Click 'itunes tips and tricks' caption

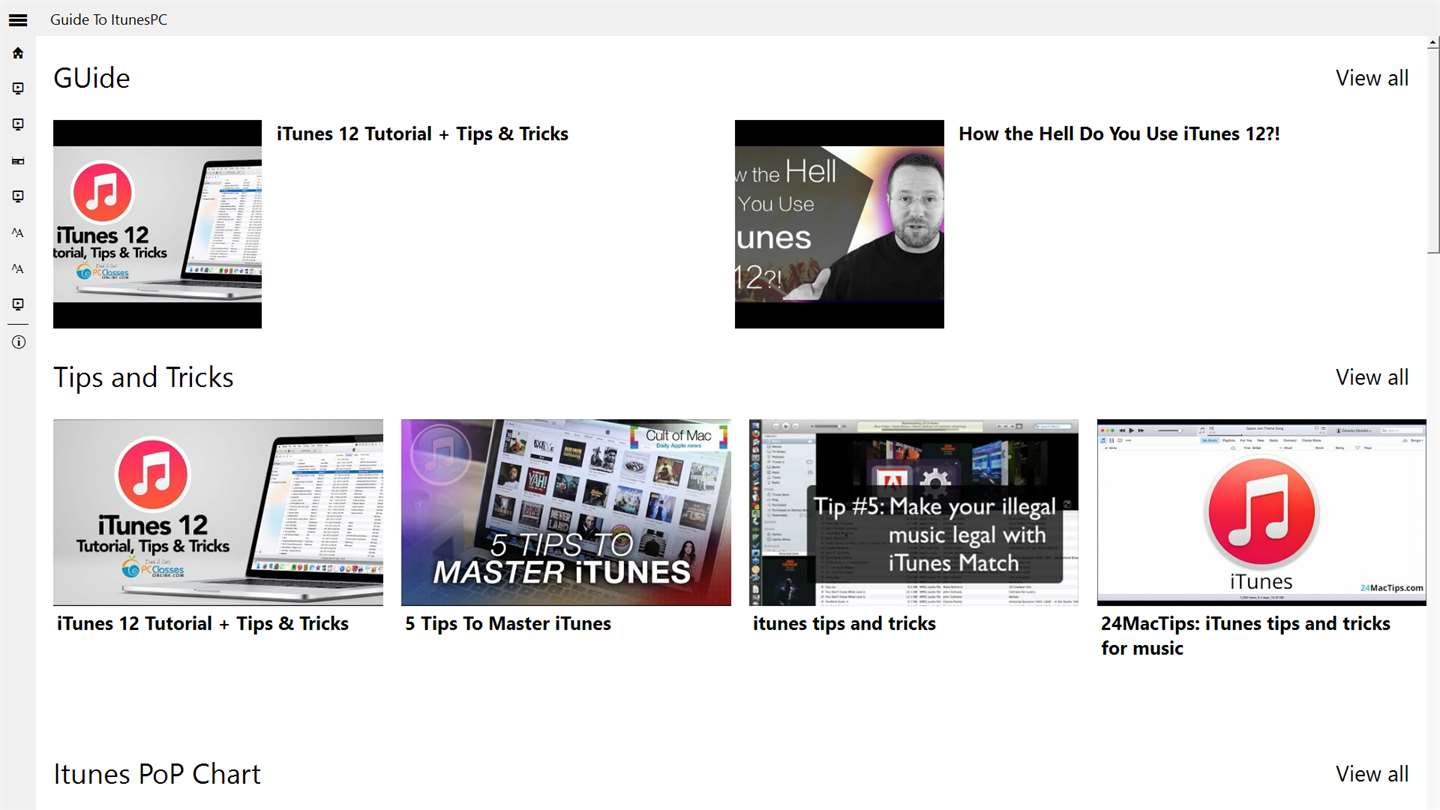844,624
